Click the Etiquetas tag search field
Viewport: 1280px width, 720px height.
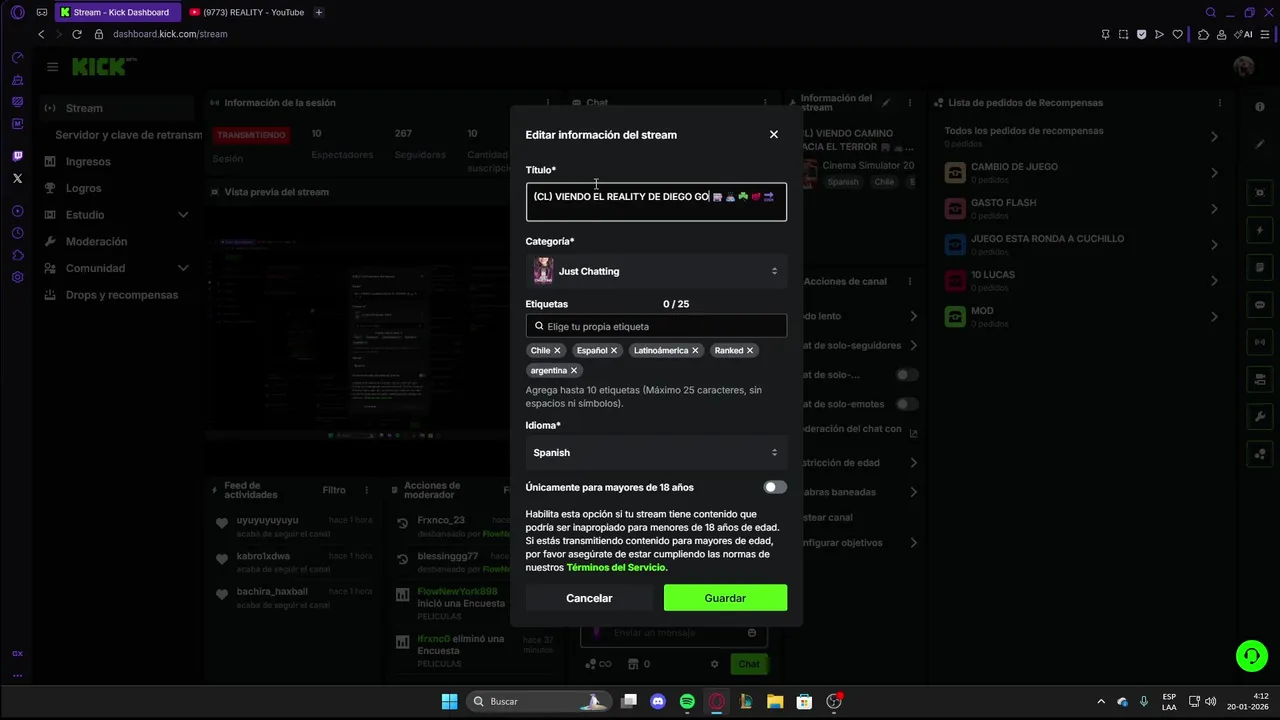[656, 326]
